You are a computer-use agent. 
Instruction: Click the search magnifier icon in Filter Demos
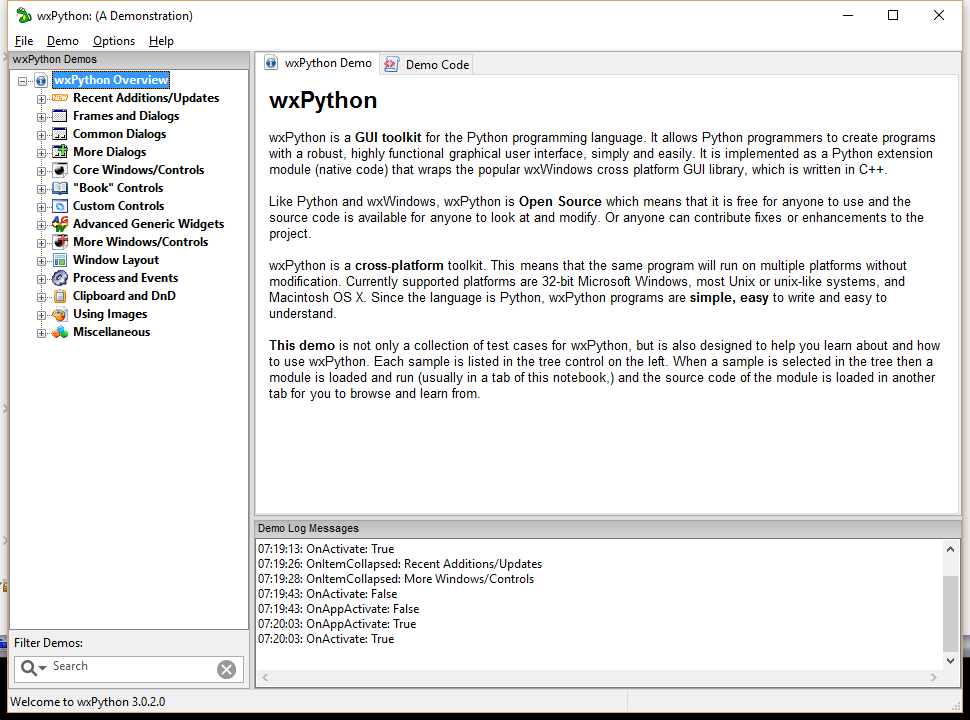pos(28,667)
